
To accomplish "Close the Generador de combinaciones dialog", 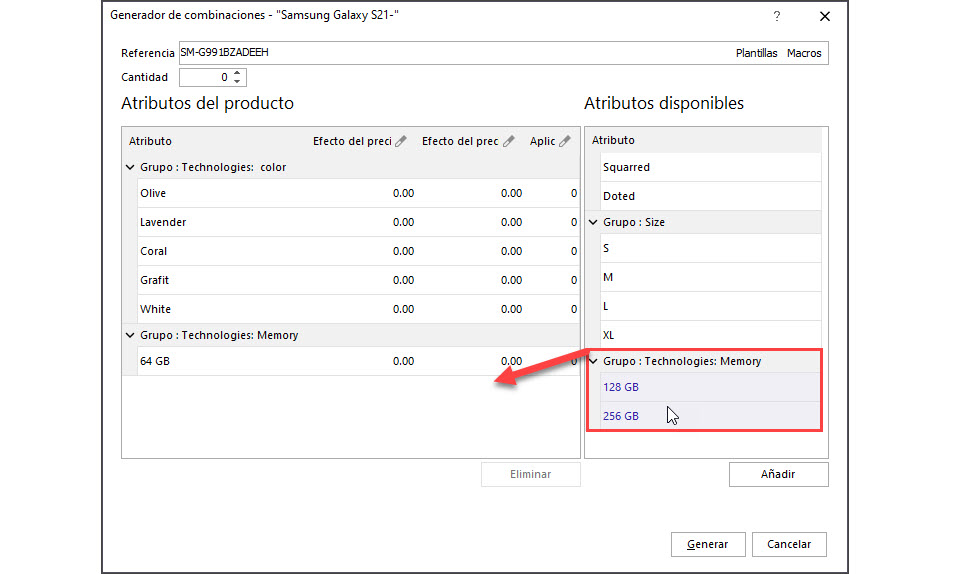I will 824,16.
